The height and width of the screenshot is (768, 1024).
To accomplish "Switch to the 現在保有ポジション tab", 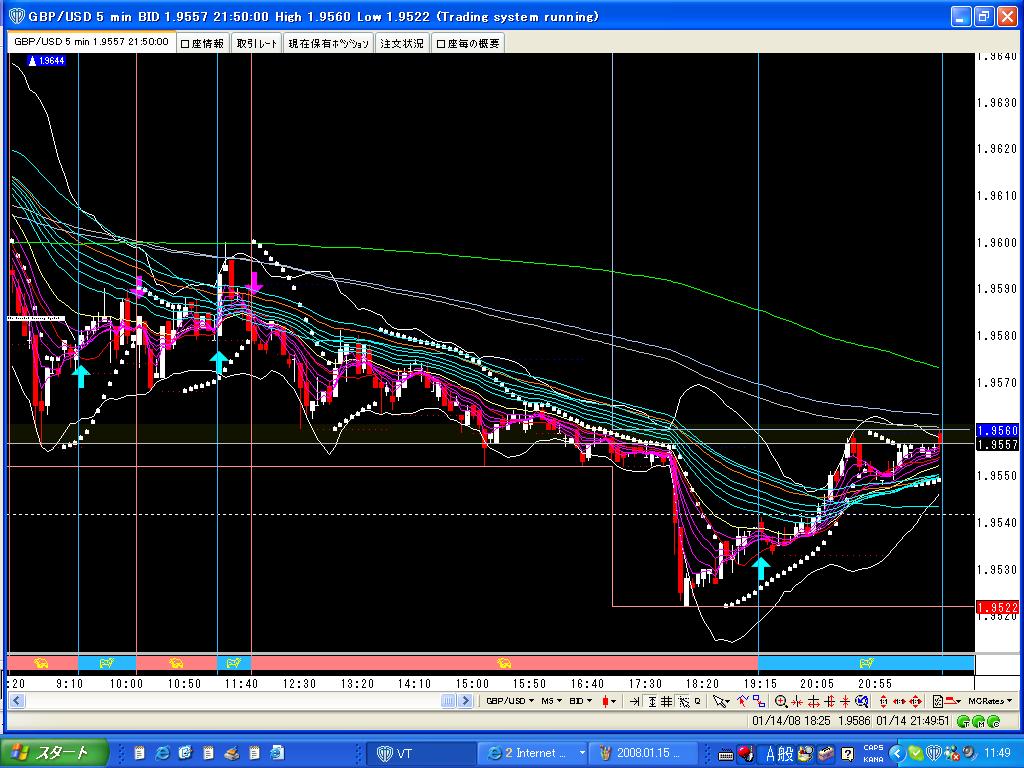I will click(x=328, y=43).
